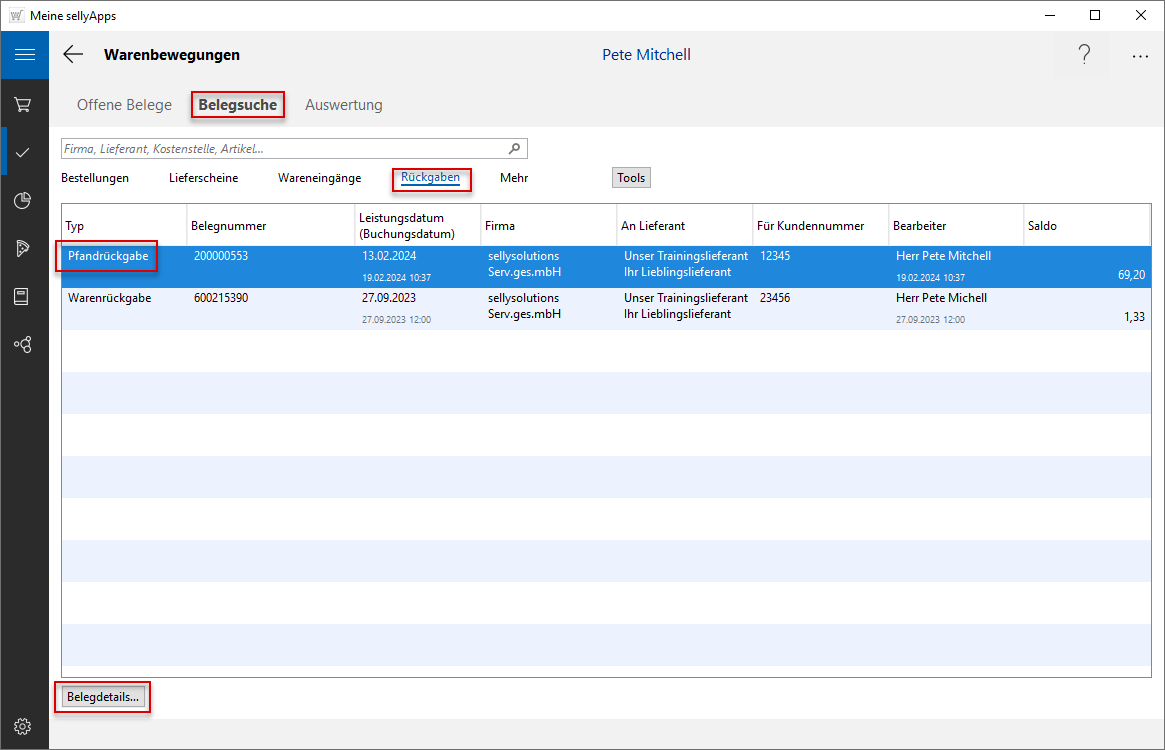The width and height of the screenshot is (1165, 750).
Task: Go back using the arrow icon
Action: [x=73, y=55]
